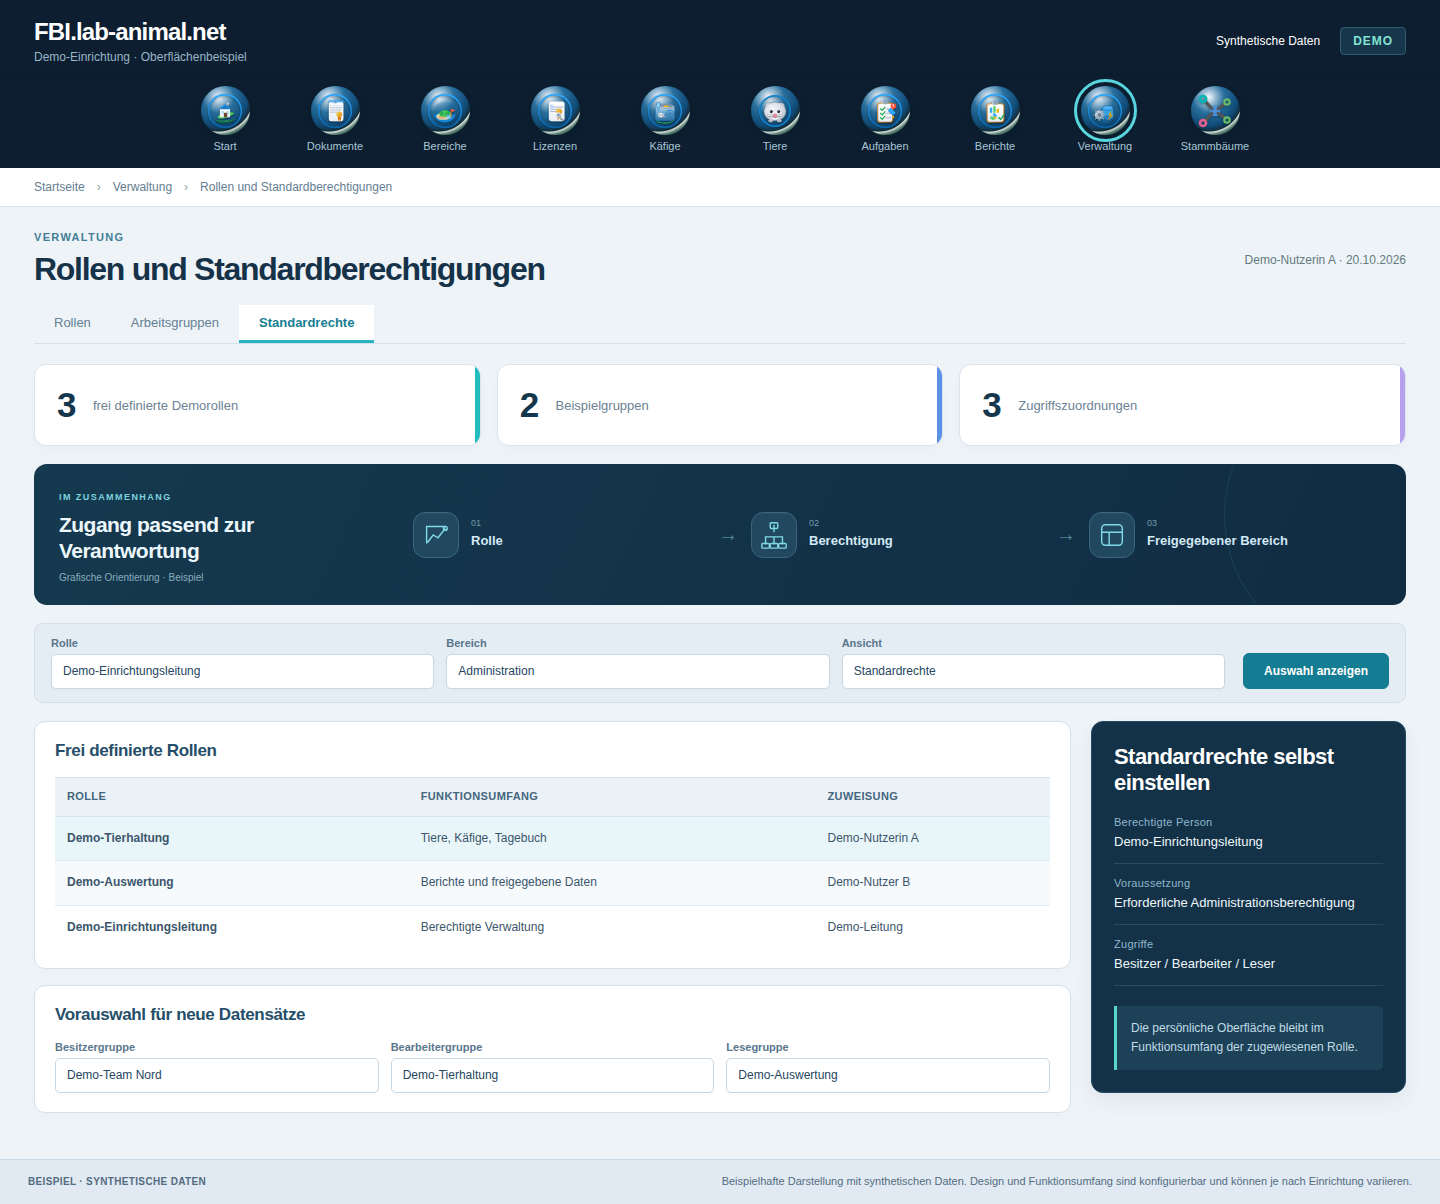The image size is (1440, 1204).
Task: Open the Bereich dropdown set to Administration
Action: 638,671
